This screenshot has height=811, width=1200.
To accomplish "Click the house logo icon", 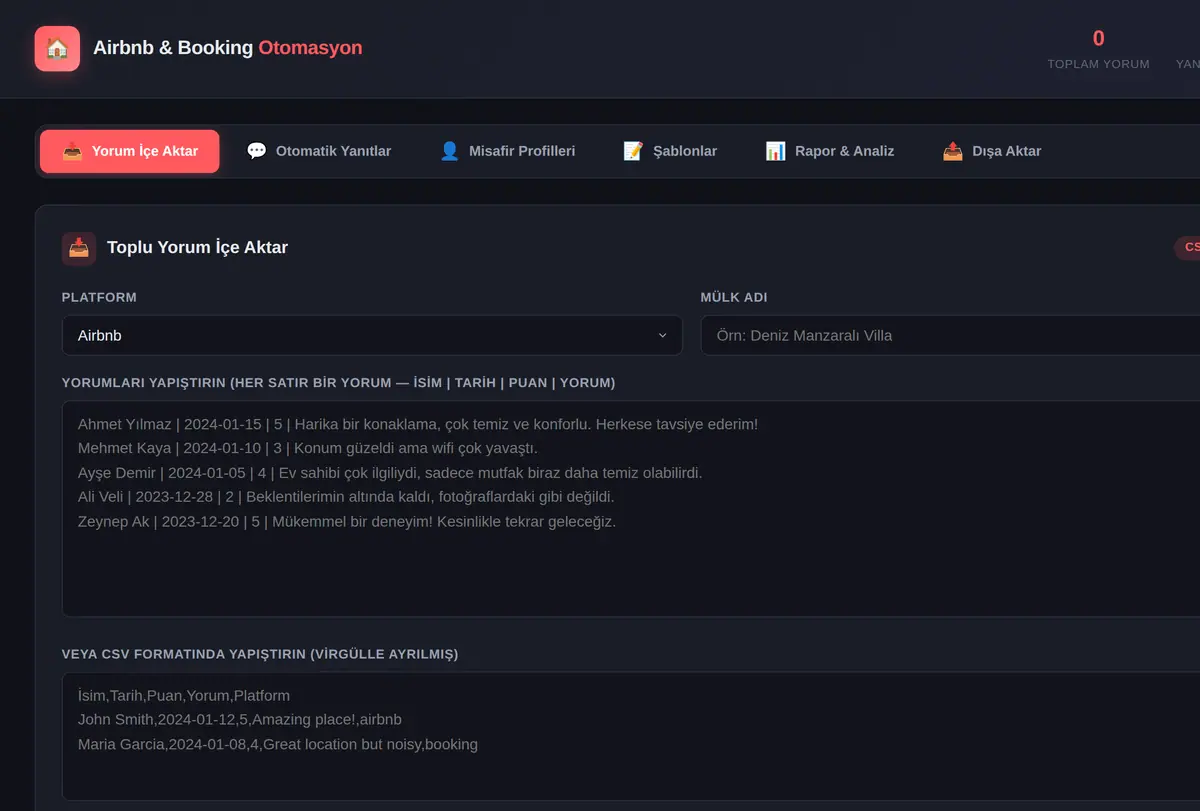I will pyautogui.click(x=57, y=48).
